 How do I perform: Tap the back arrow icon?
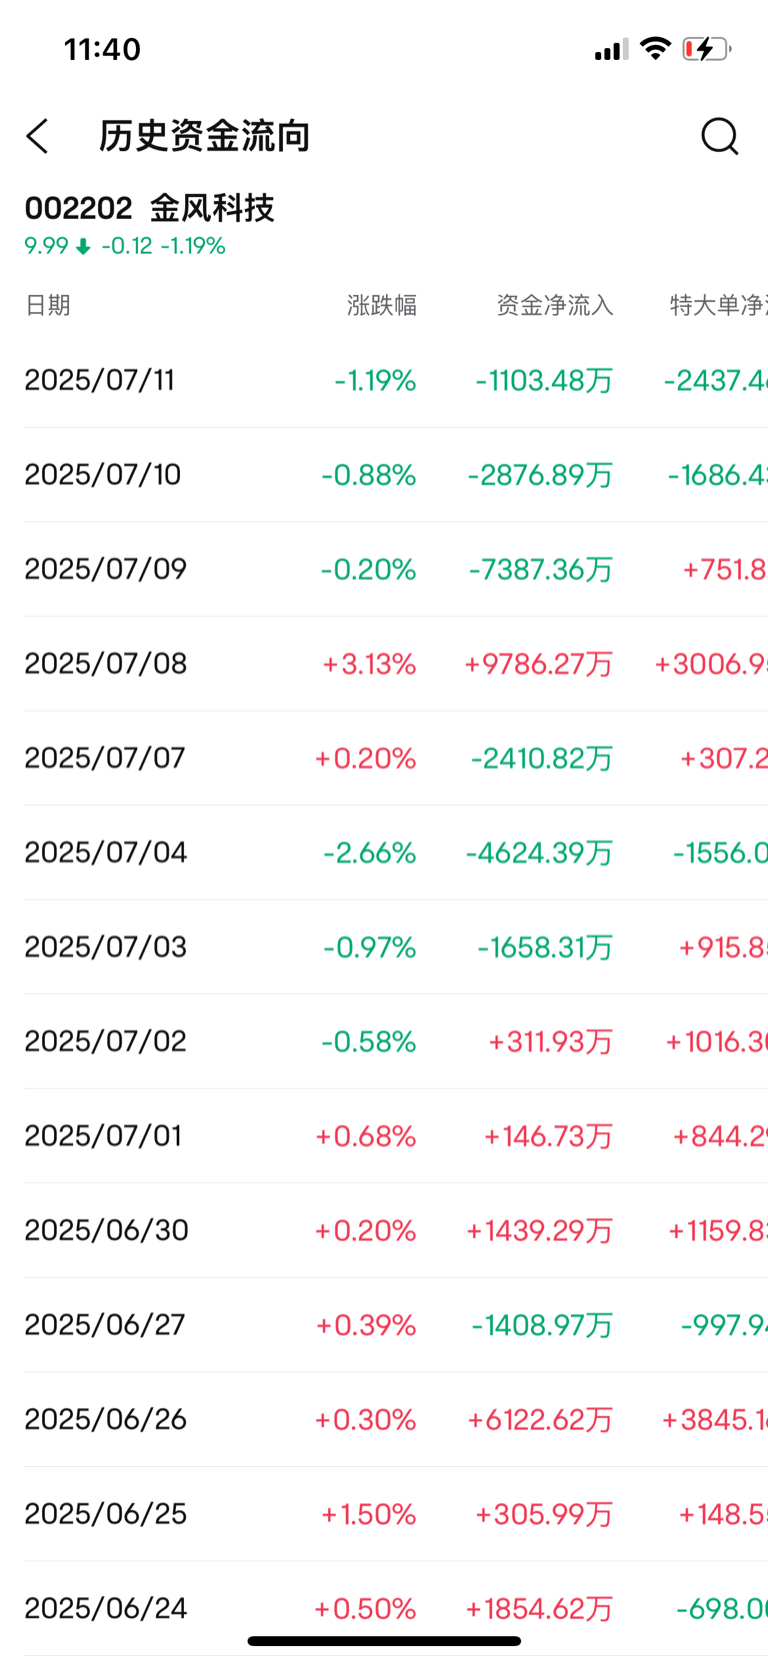38,136
